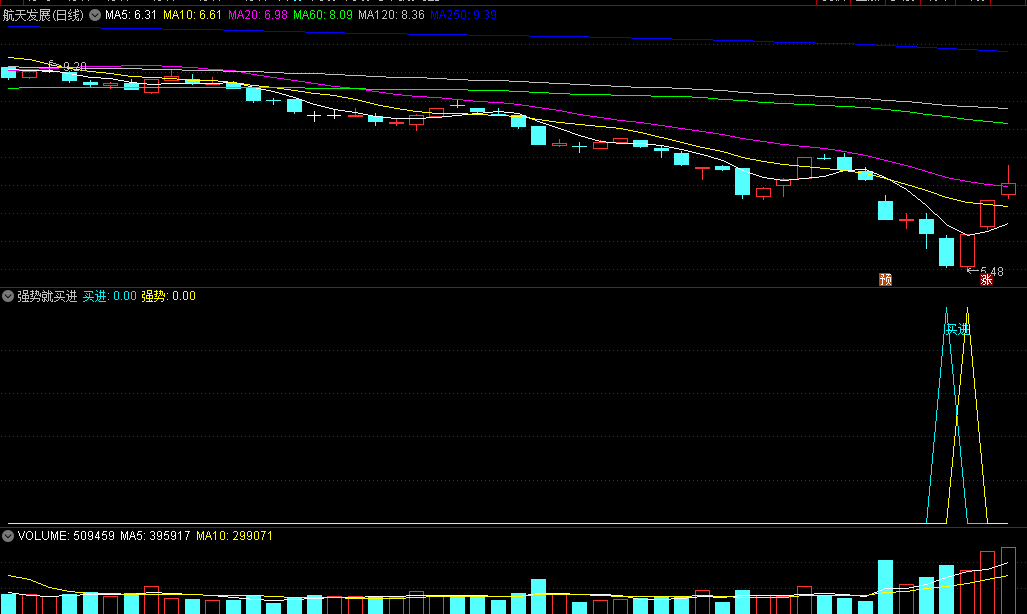Select the tallest red volume bar at far right
The height and width of the screenshot is (614, 1027).
(1008, 581)
